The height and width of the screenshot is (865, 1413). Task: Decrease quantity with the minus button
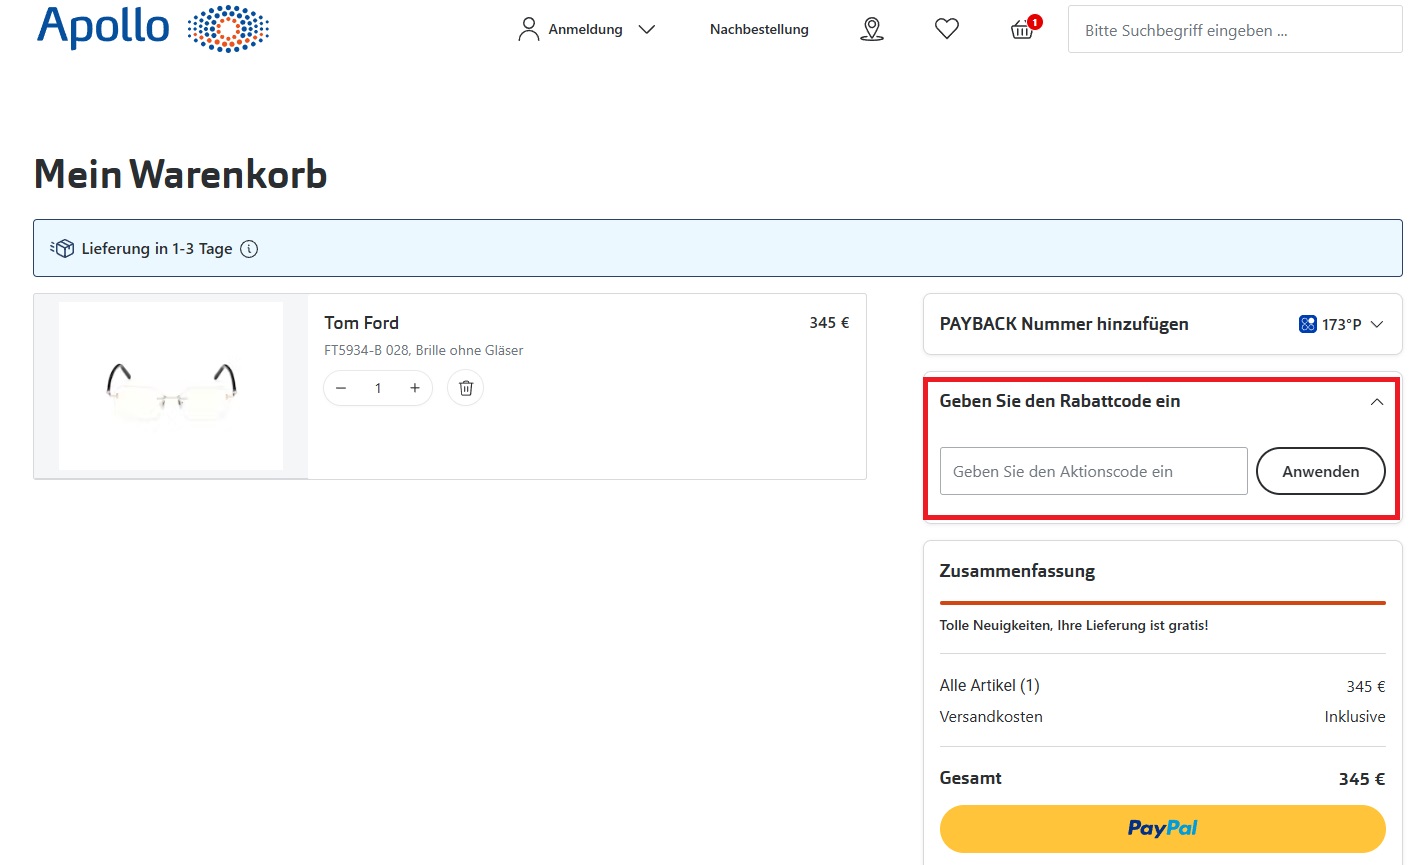[x=341, y=388]
